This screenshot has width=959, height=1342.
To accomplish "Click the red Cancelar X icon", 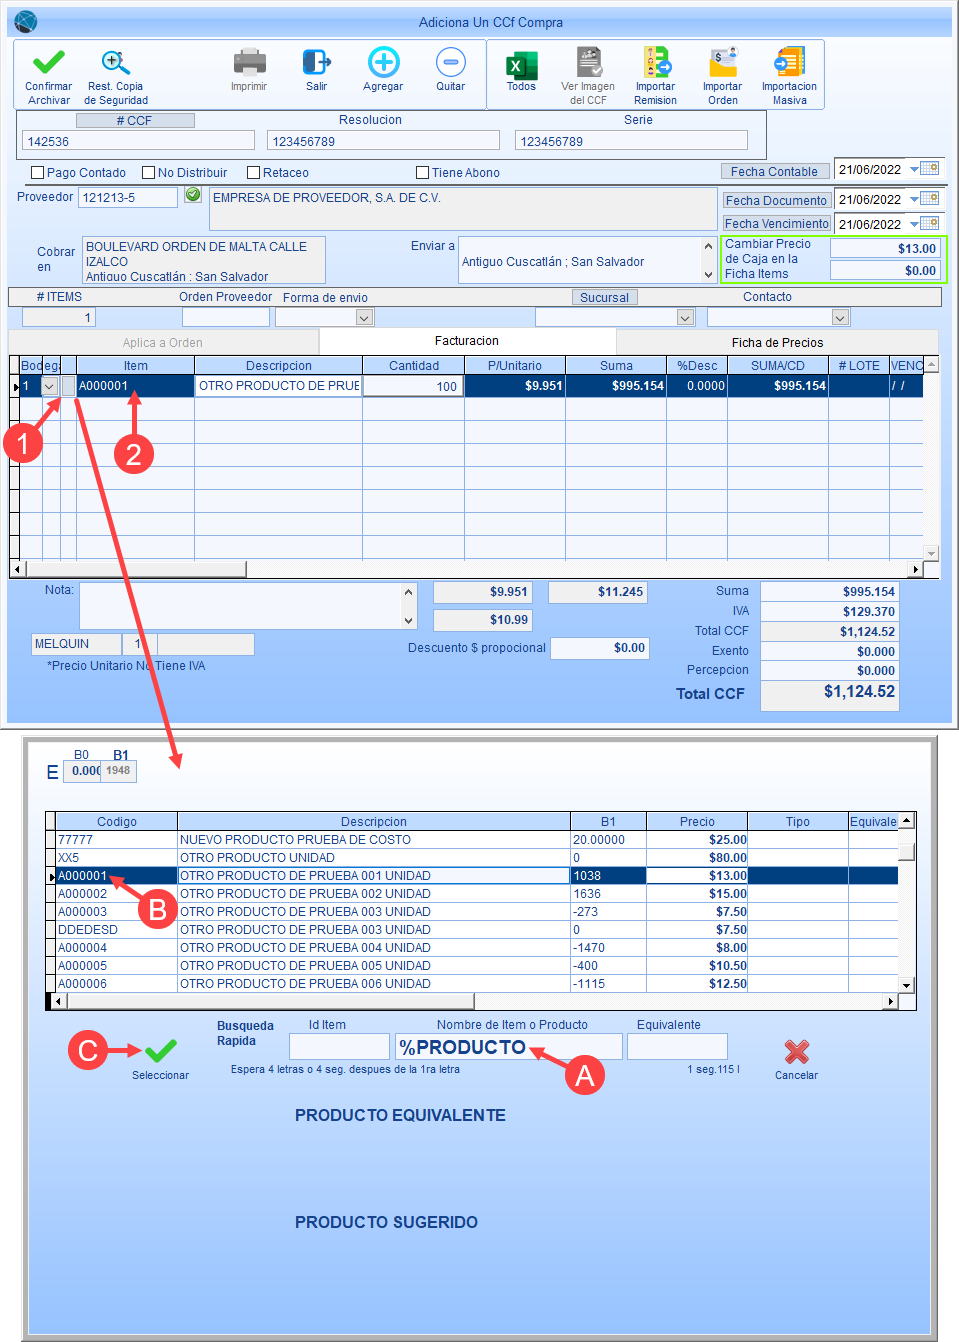I will coord(797,1051).
